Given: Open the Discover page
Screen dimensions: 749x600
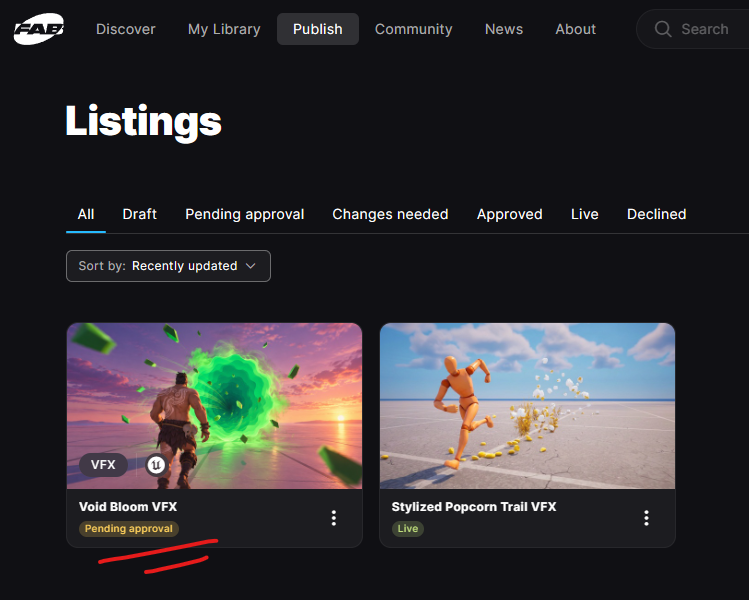Looking at the screenshot, I should [x=126, y=29].
